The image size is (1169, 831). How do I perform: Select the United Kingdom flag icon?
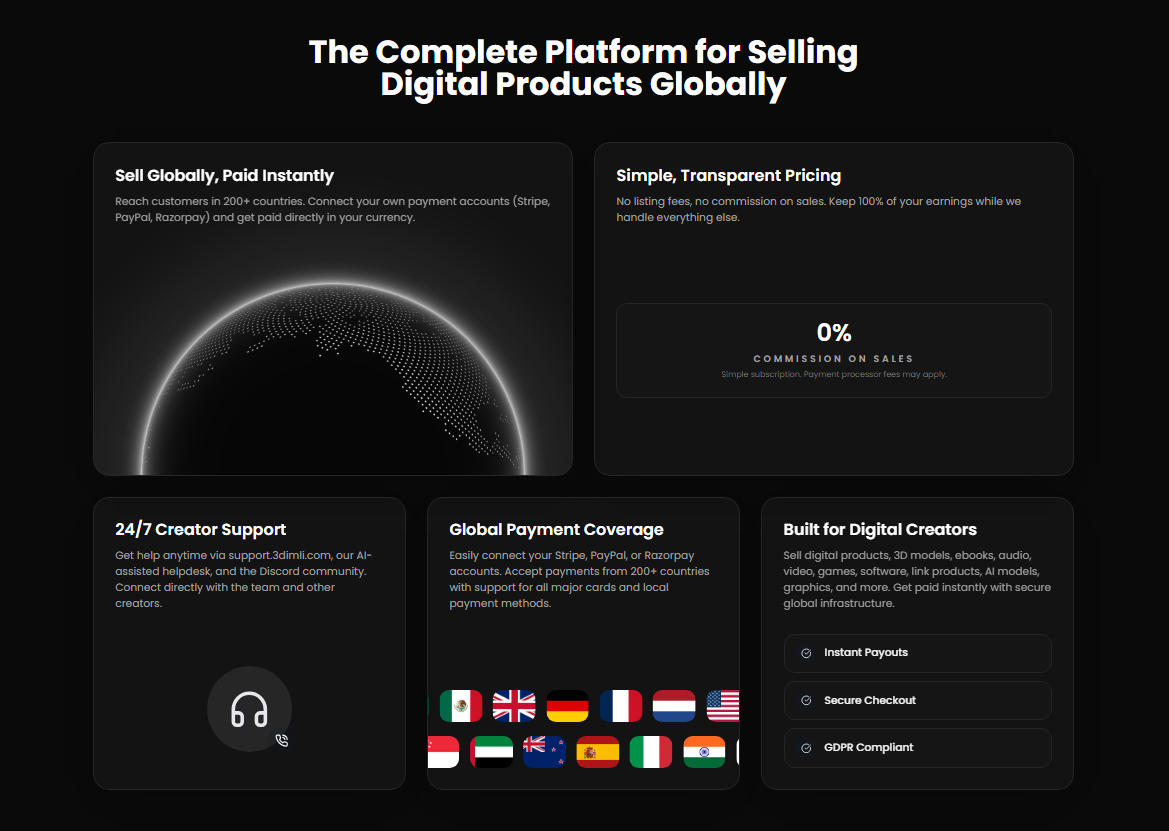514,706
